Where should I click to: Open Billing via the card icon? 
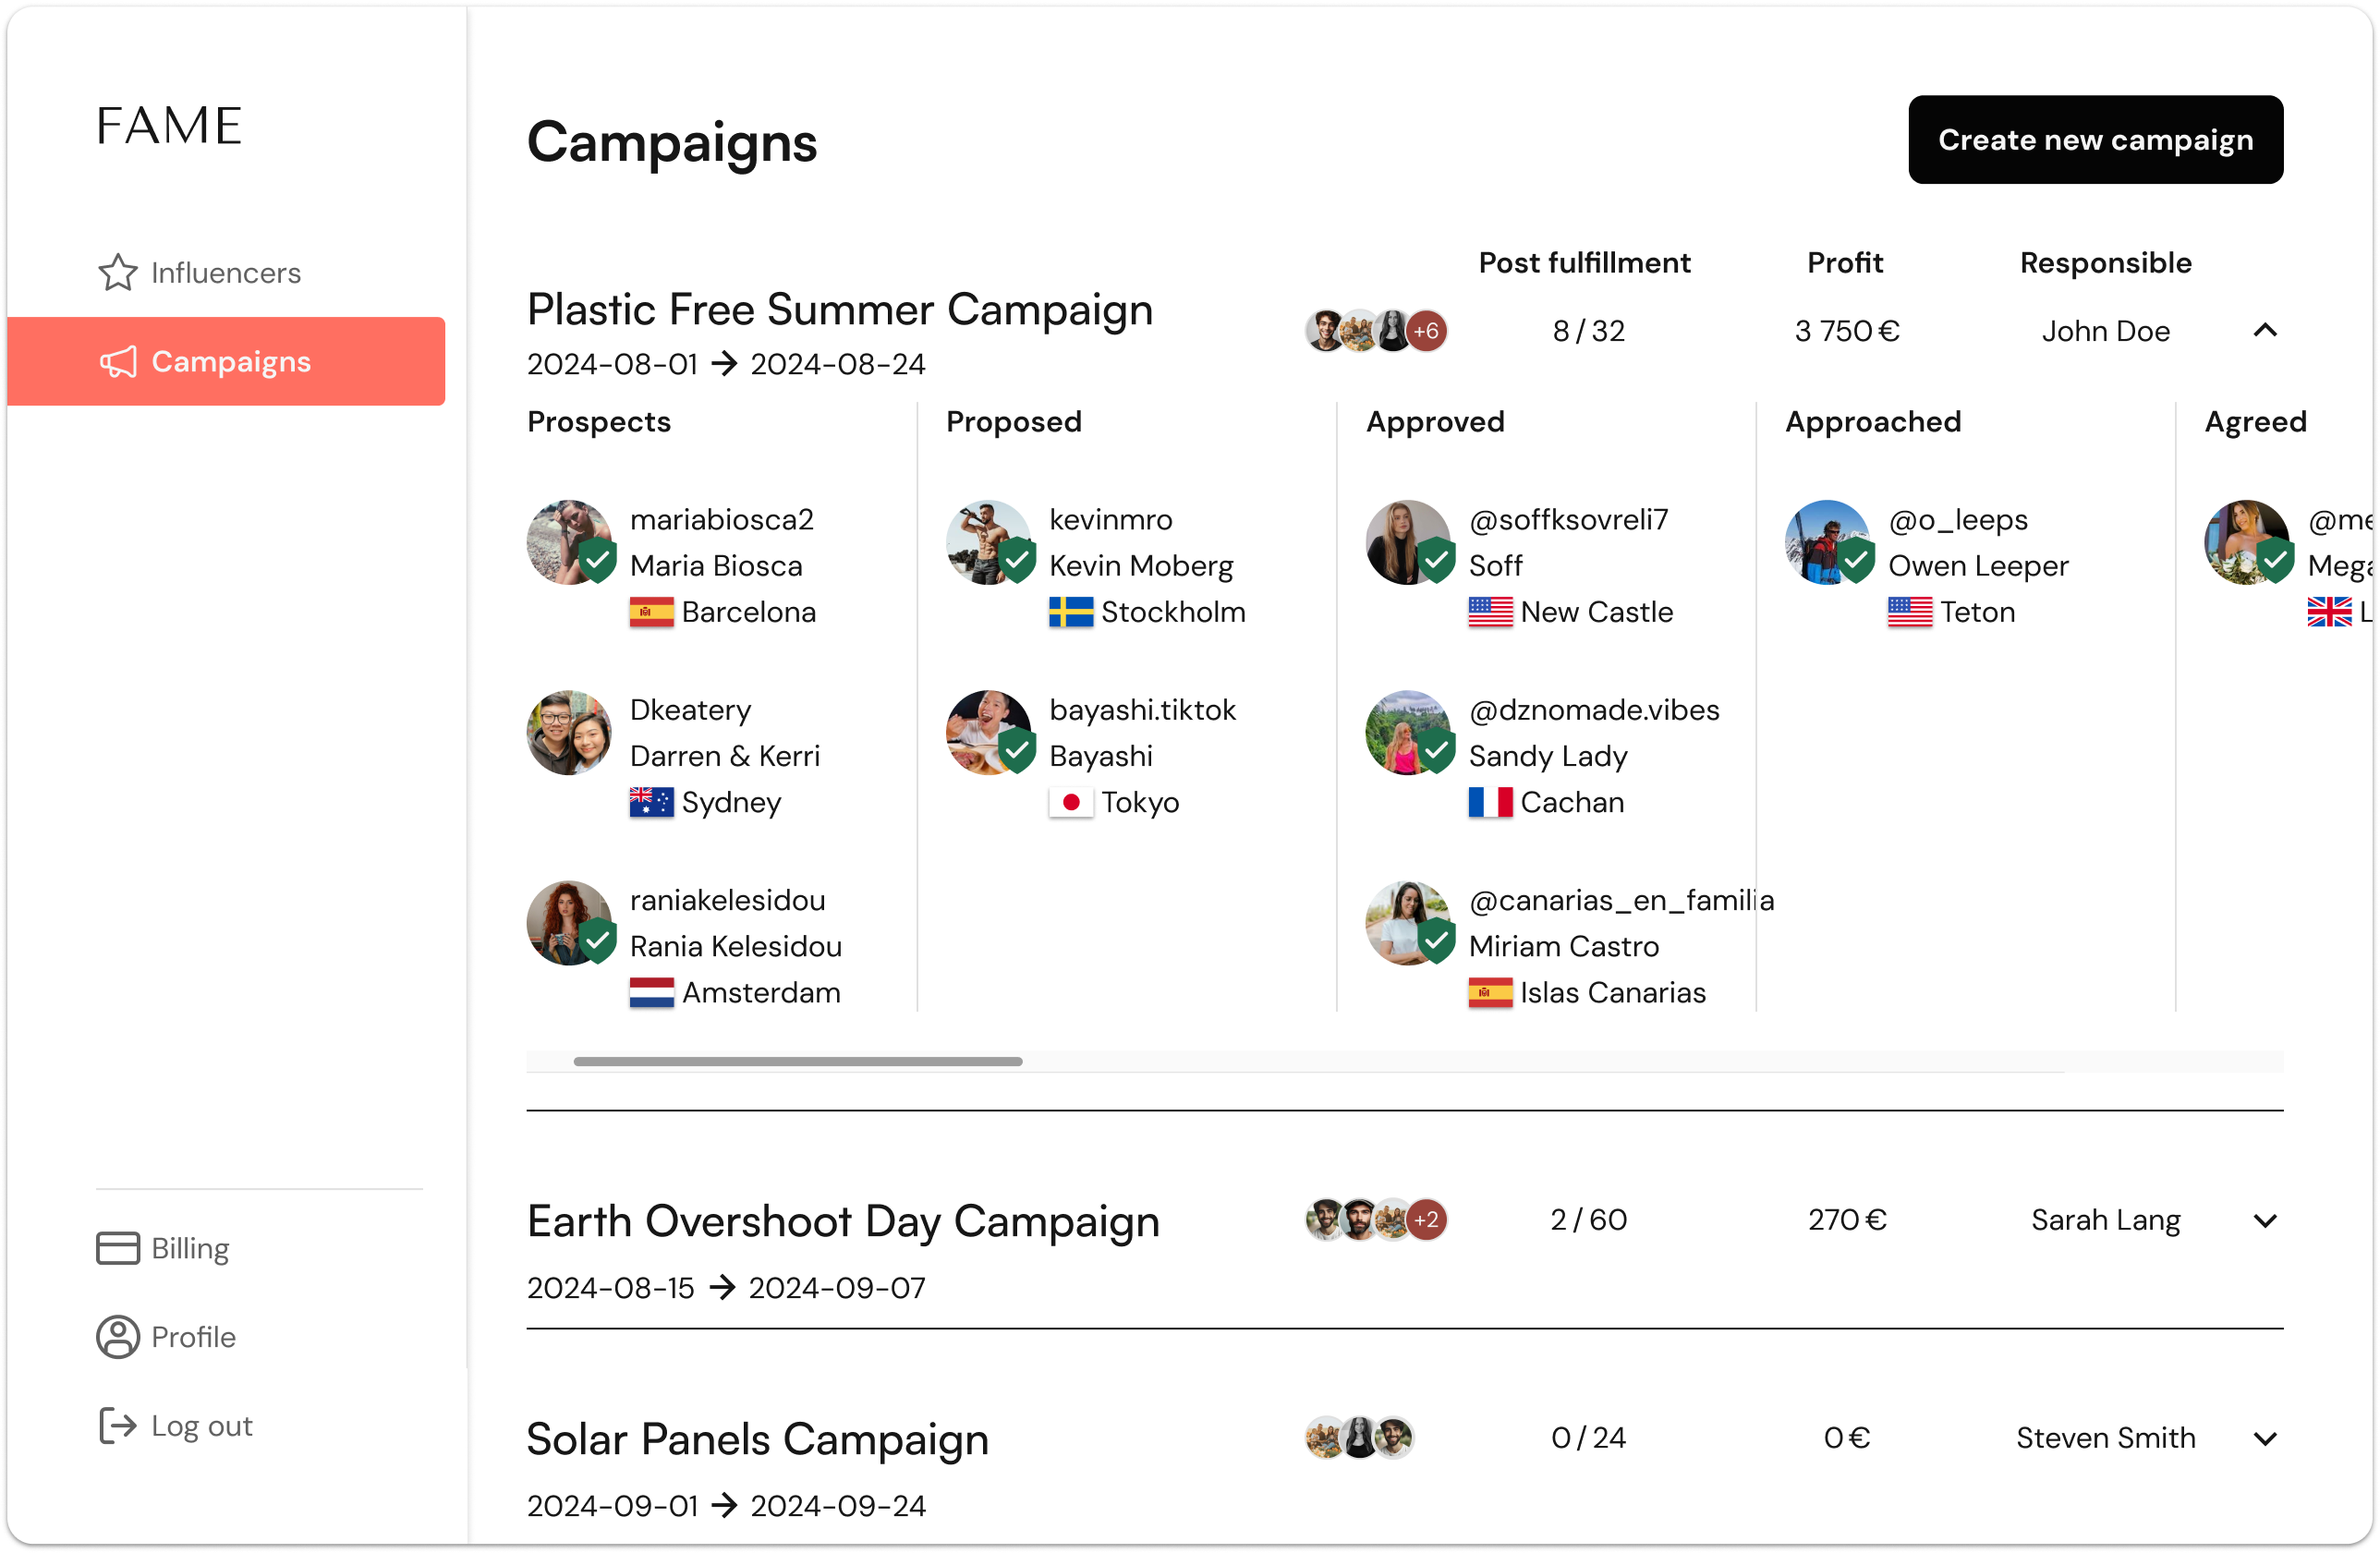click(117, 1249)
